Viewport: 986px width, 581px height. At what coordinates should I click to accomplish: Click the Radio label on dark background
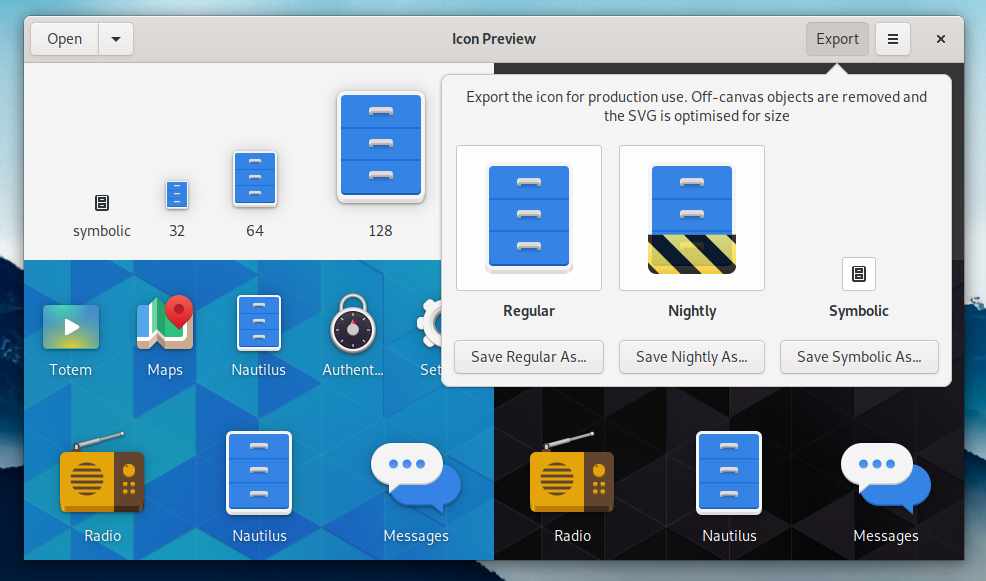pos(572,536)
